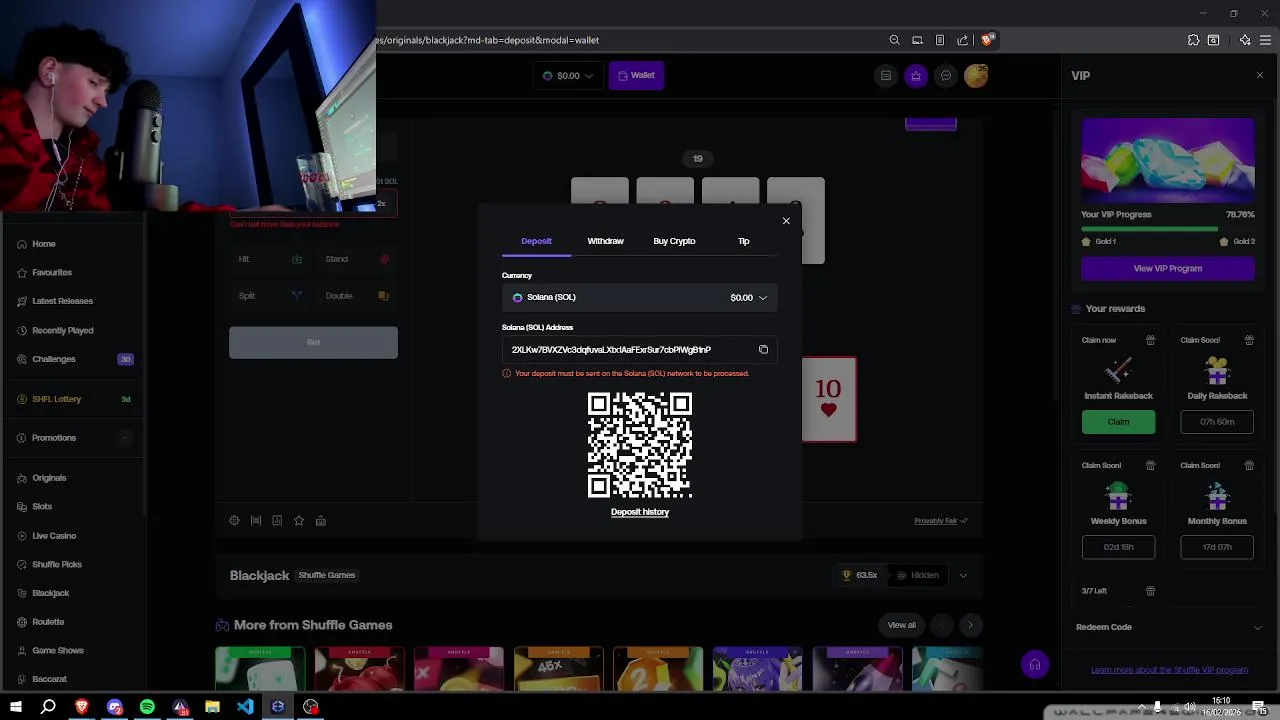This screenshot has height=720, width=1280.
Task: Expand the Redeem Code section
Action: click(x=1168, y=627)
